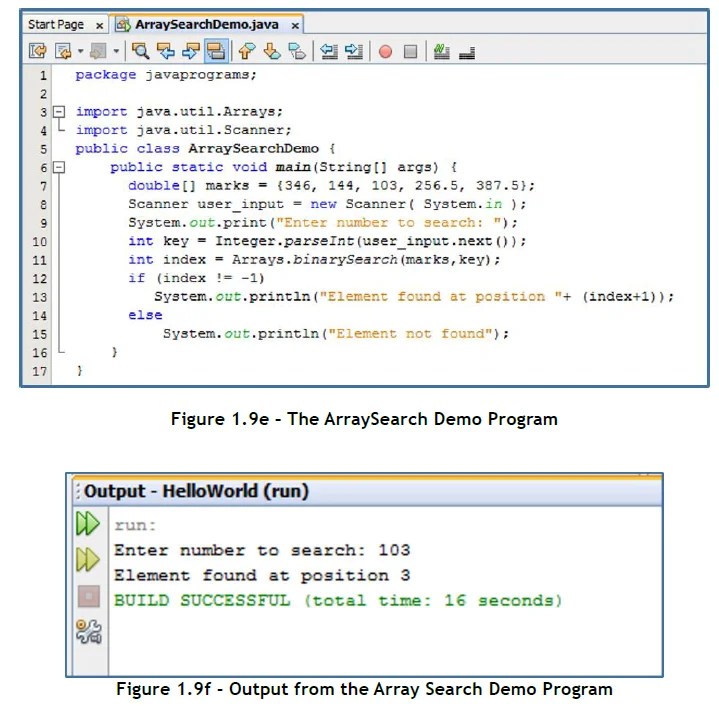Viewport: 719px width, 706px height.
Task: Click Find Next Occurrence icon
Action: click(190, 51)
